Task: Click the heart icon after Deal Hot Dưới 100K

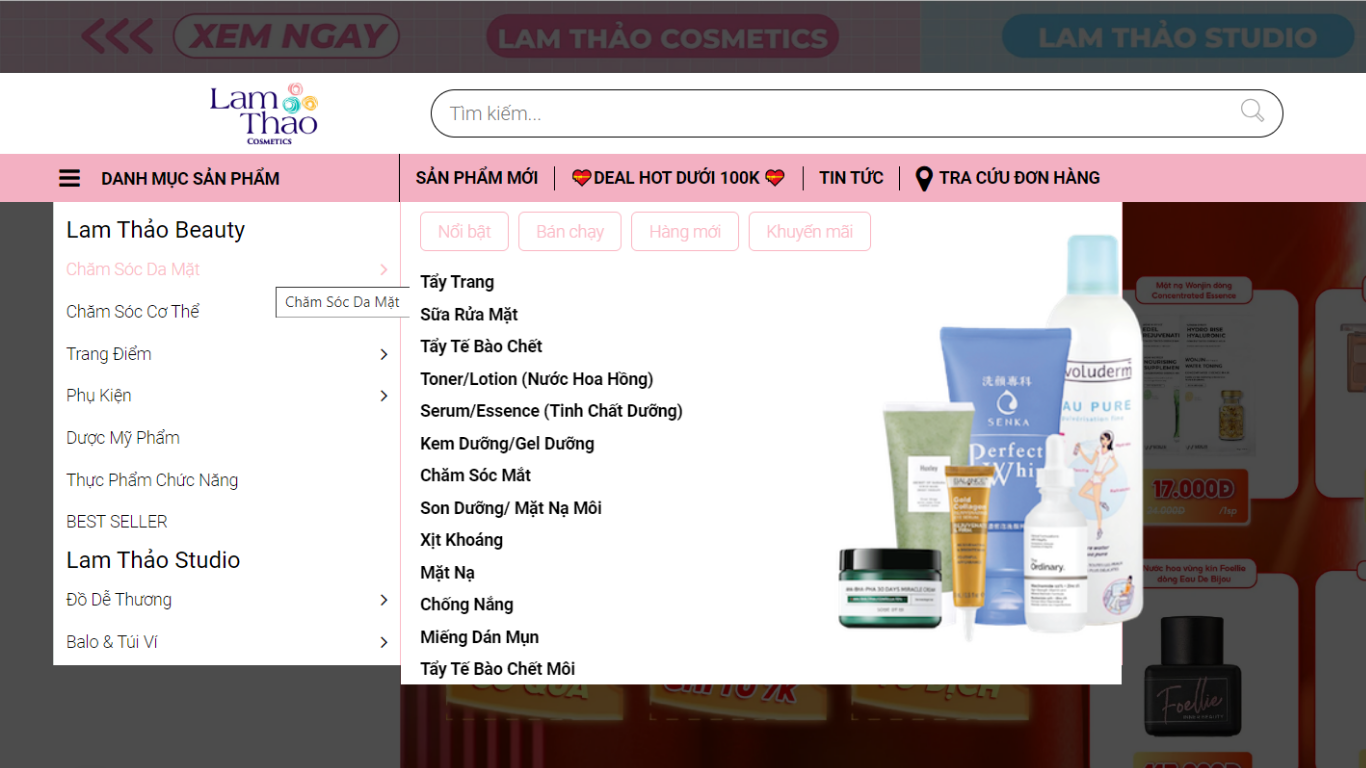Action: tap(775, 178)
